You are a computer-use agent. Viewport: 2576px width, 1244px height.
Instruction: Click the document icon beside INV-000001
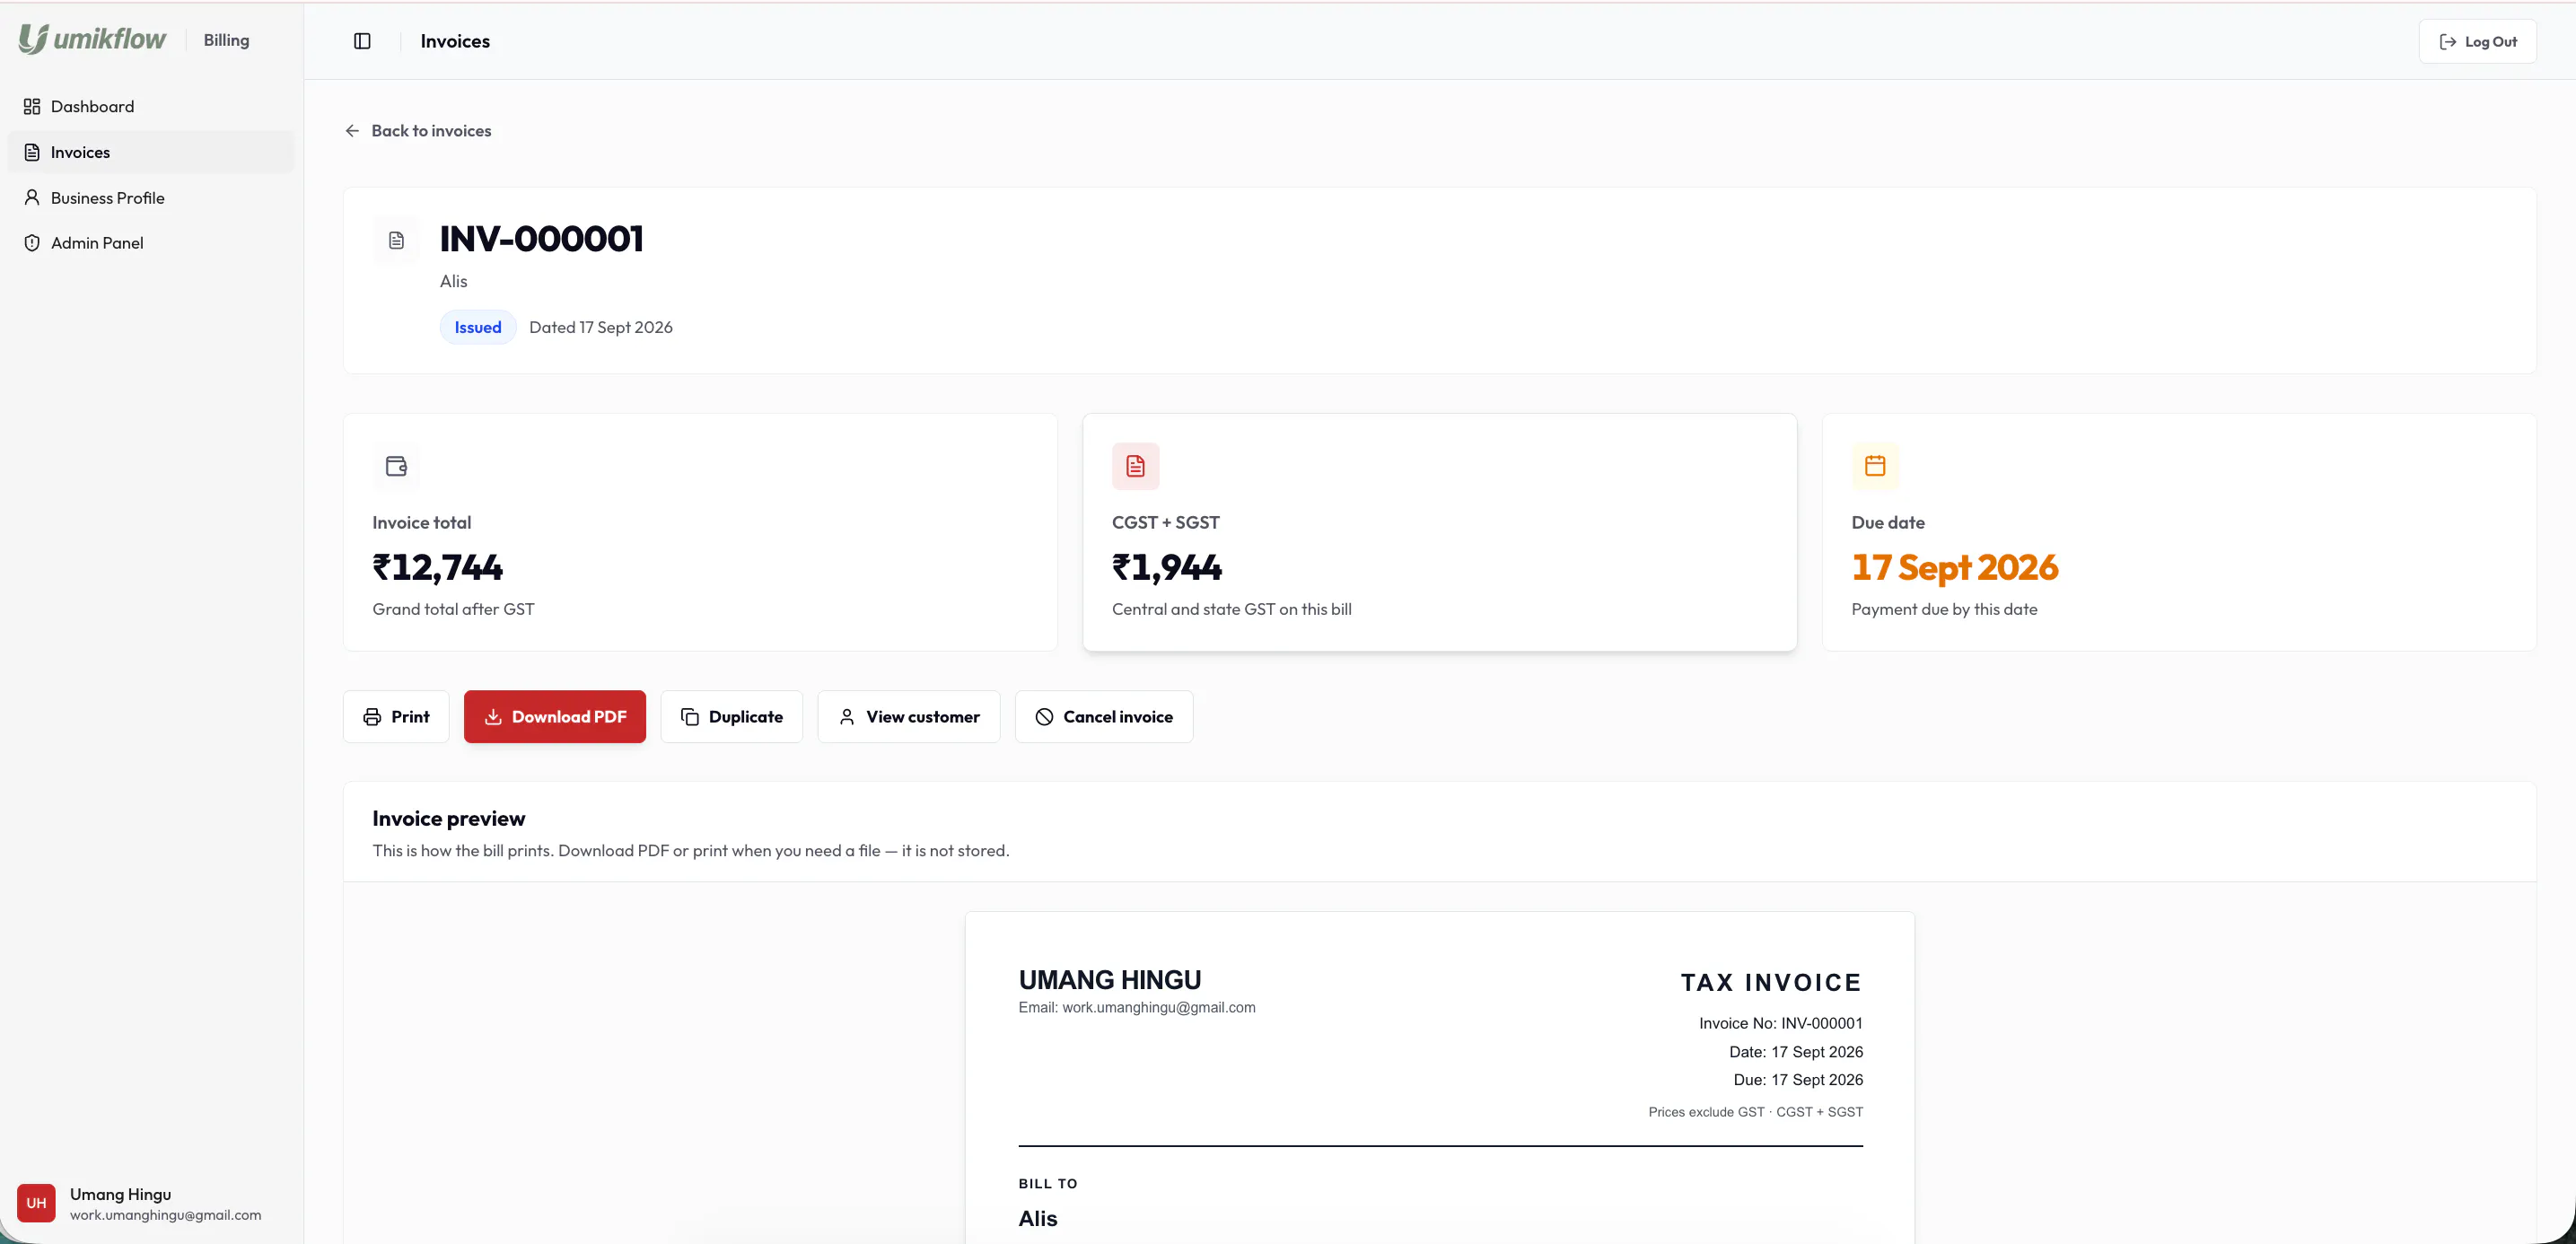396,240
